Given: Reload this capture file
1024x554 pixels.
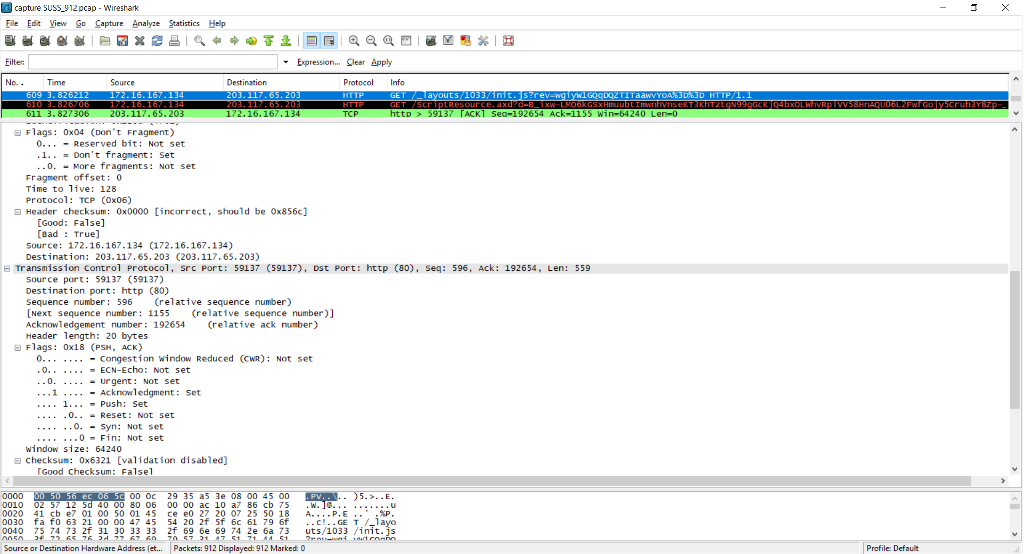Looking at the screenshot, I should point(157,41).
